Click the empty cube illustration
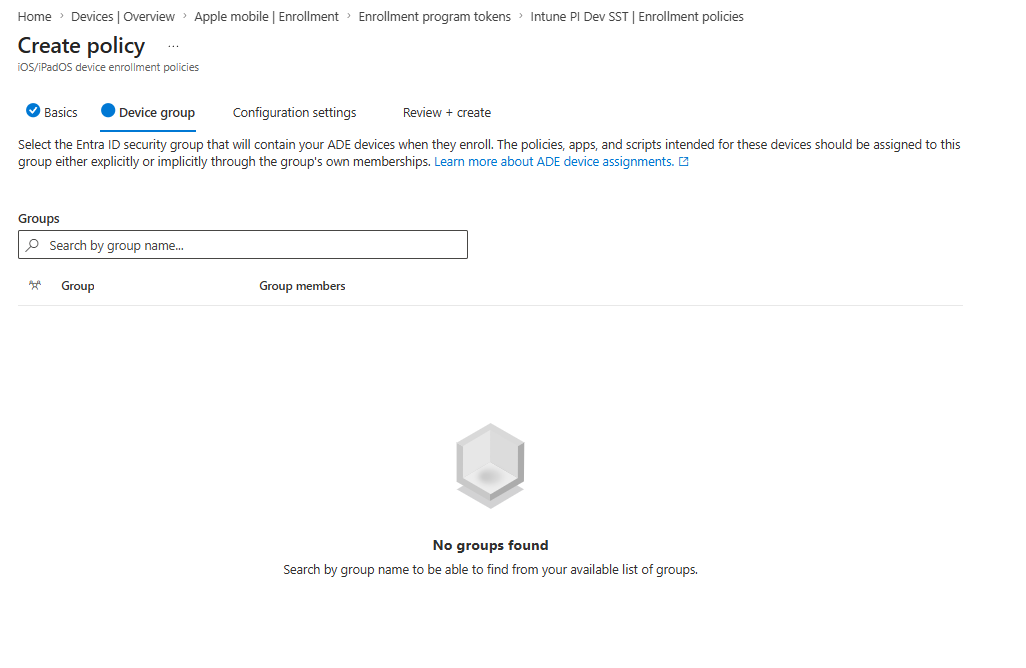This screenshot has height=668, width=1026. pos(490,466)
